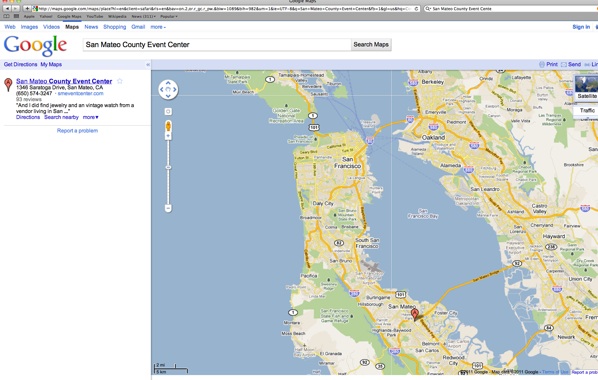Switch to Satellite map view
This screenshot has width=598, height=380.
click(x=587, y=87)
